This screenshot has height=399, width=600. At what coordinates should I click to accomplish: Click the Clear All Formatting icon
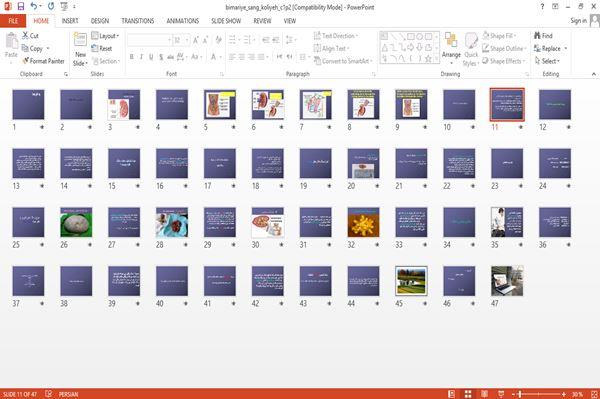tap(218, 40)
